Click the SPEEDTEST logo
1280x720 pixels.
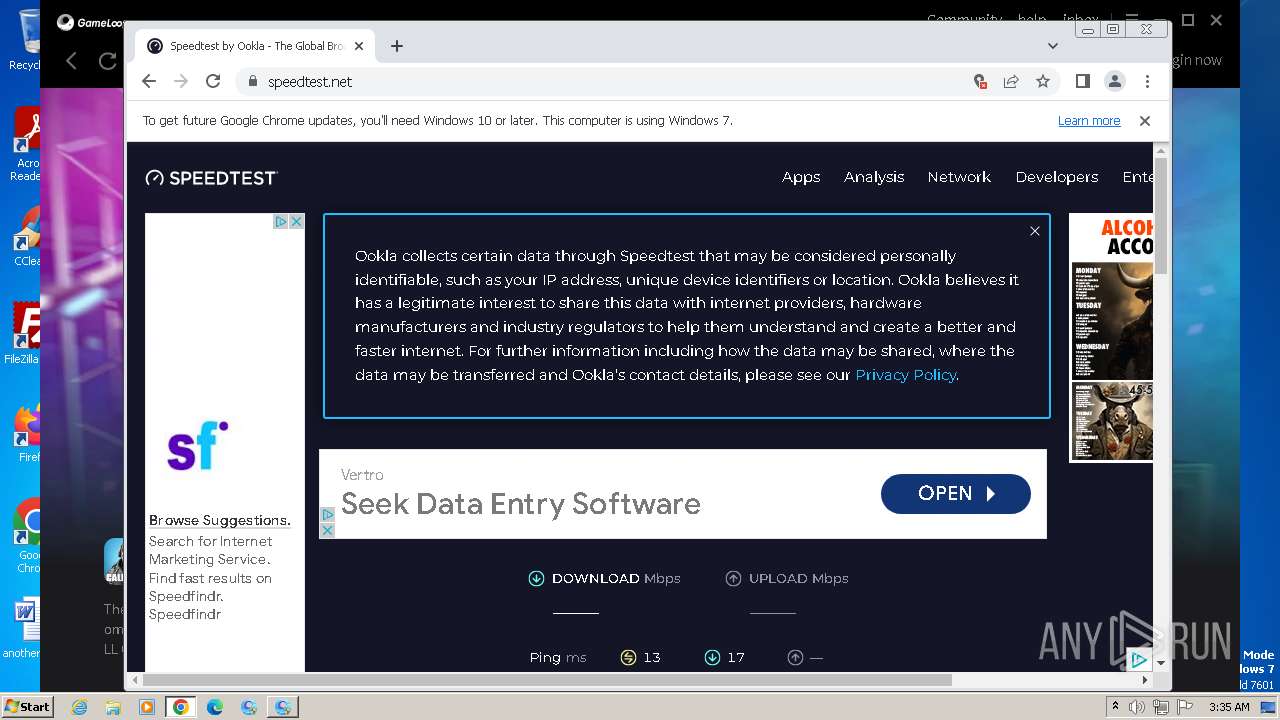(x=211, y=177)
